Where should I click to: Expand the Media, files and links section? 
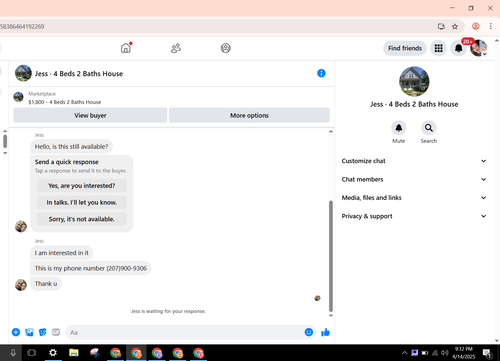[x=414, y=198]
